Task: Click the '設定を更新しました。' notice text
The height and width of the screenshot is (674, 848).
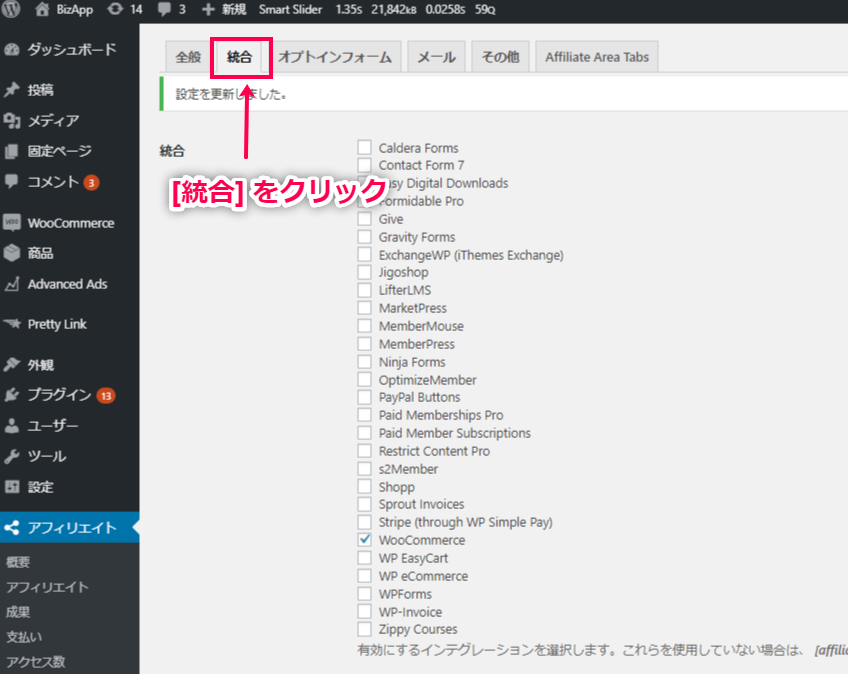Action: (231, 94)
